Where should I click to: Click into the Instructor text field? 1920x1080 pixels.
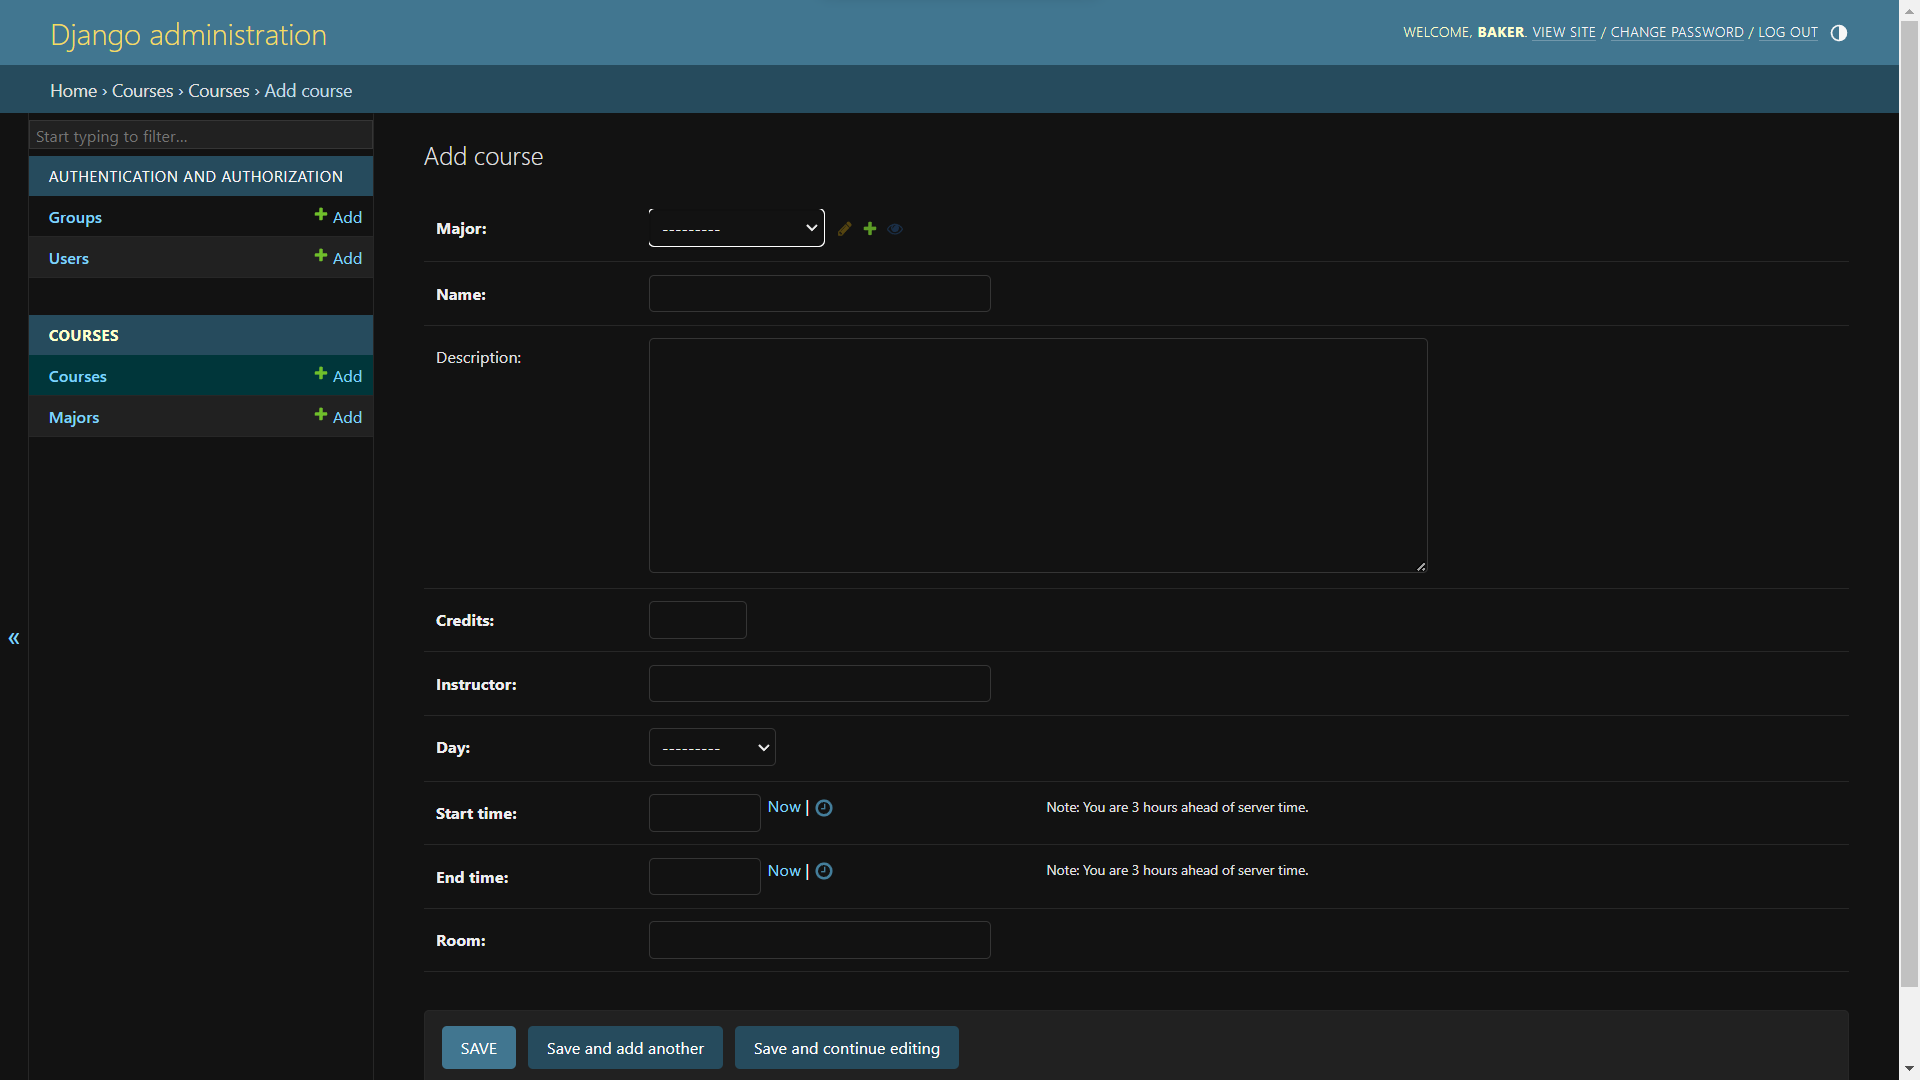819,684
